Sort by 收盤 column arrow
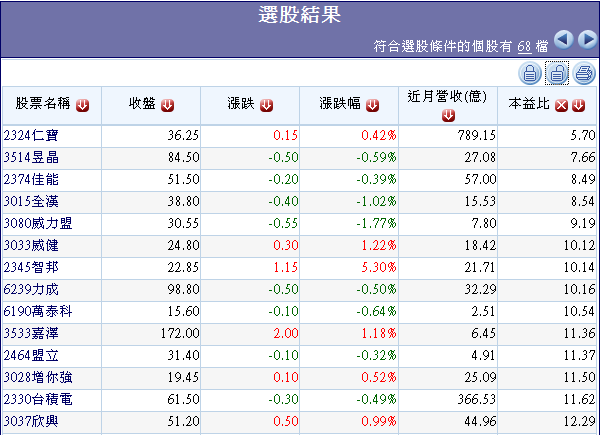600x435 pixels. pyautogui.click(x=167, y=105)
